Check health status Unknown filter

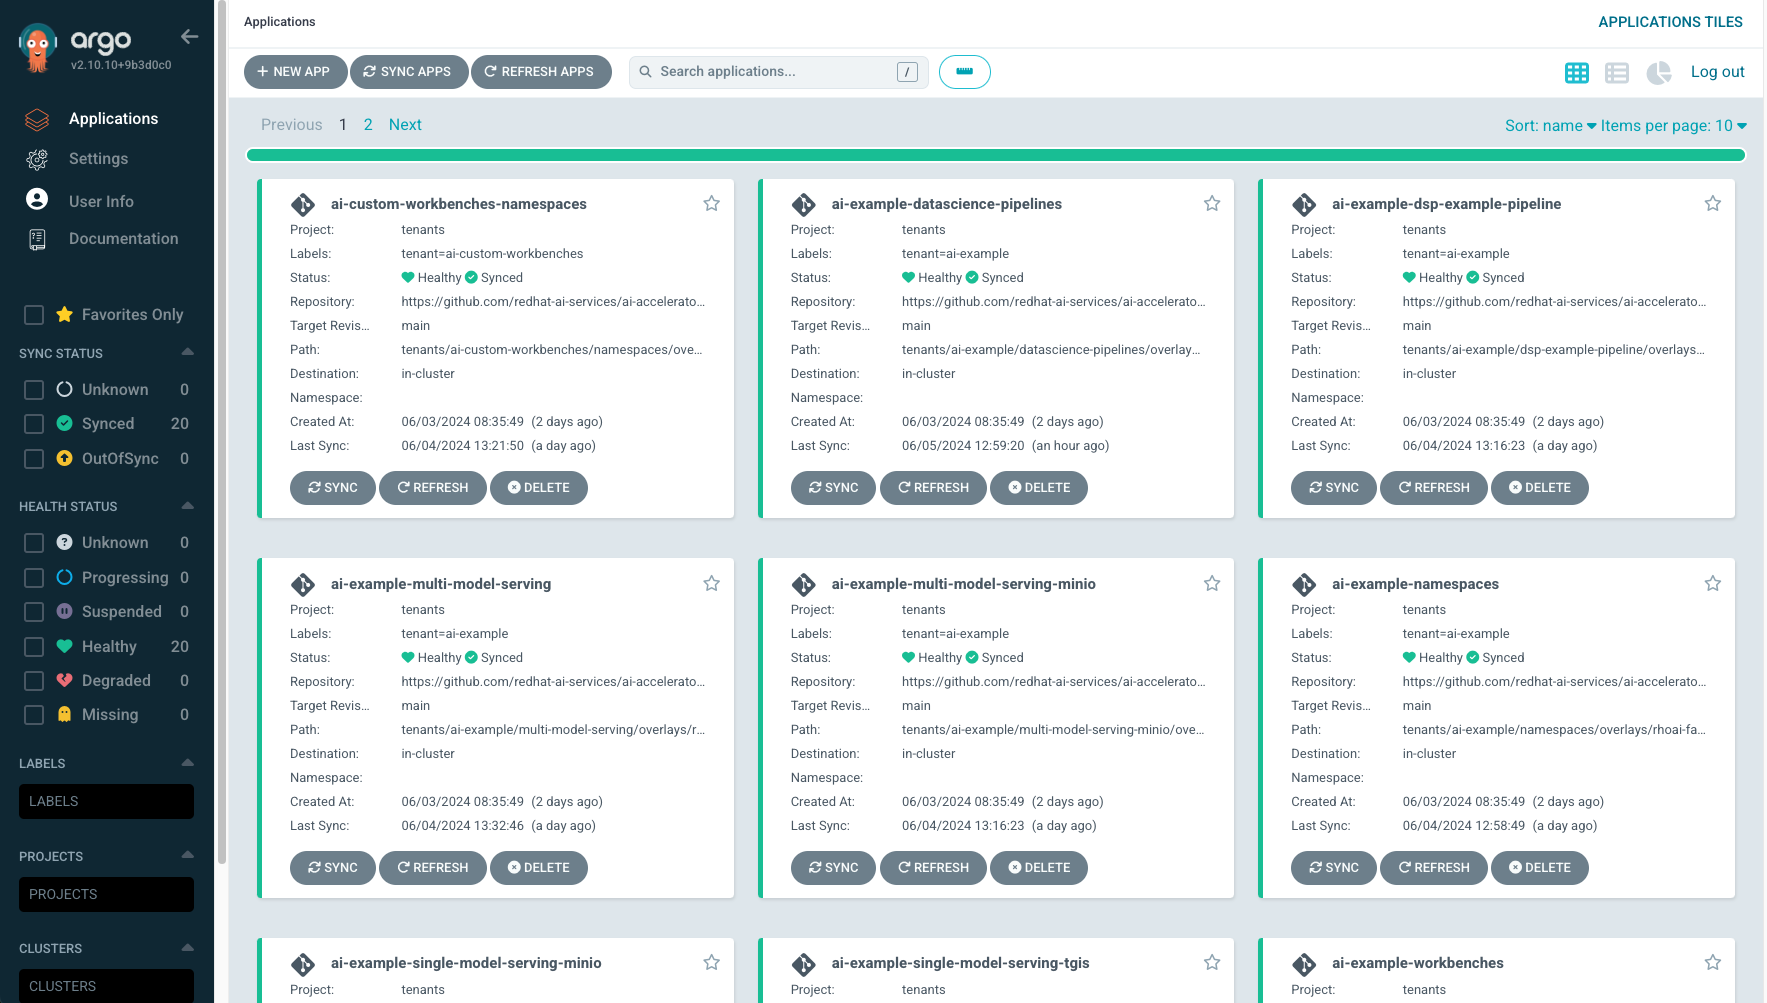[34, 543]
